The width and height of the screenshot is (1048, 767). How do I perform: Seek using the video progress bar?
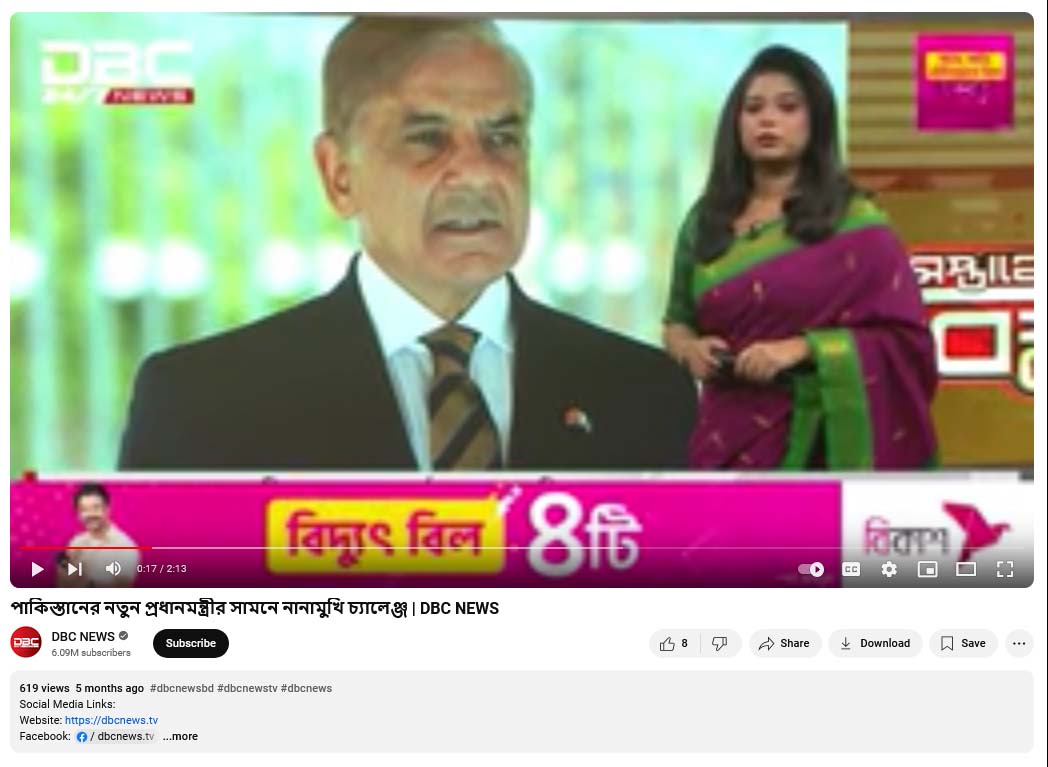pyautogui.click(x=522, y=548)
